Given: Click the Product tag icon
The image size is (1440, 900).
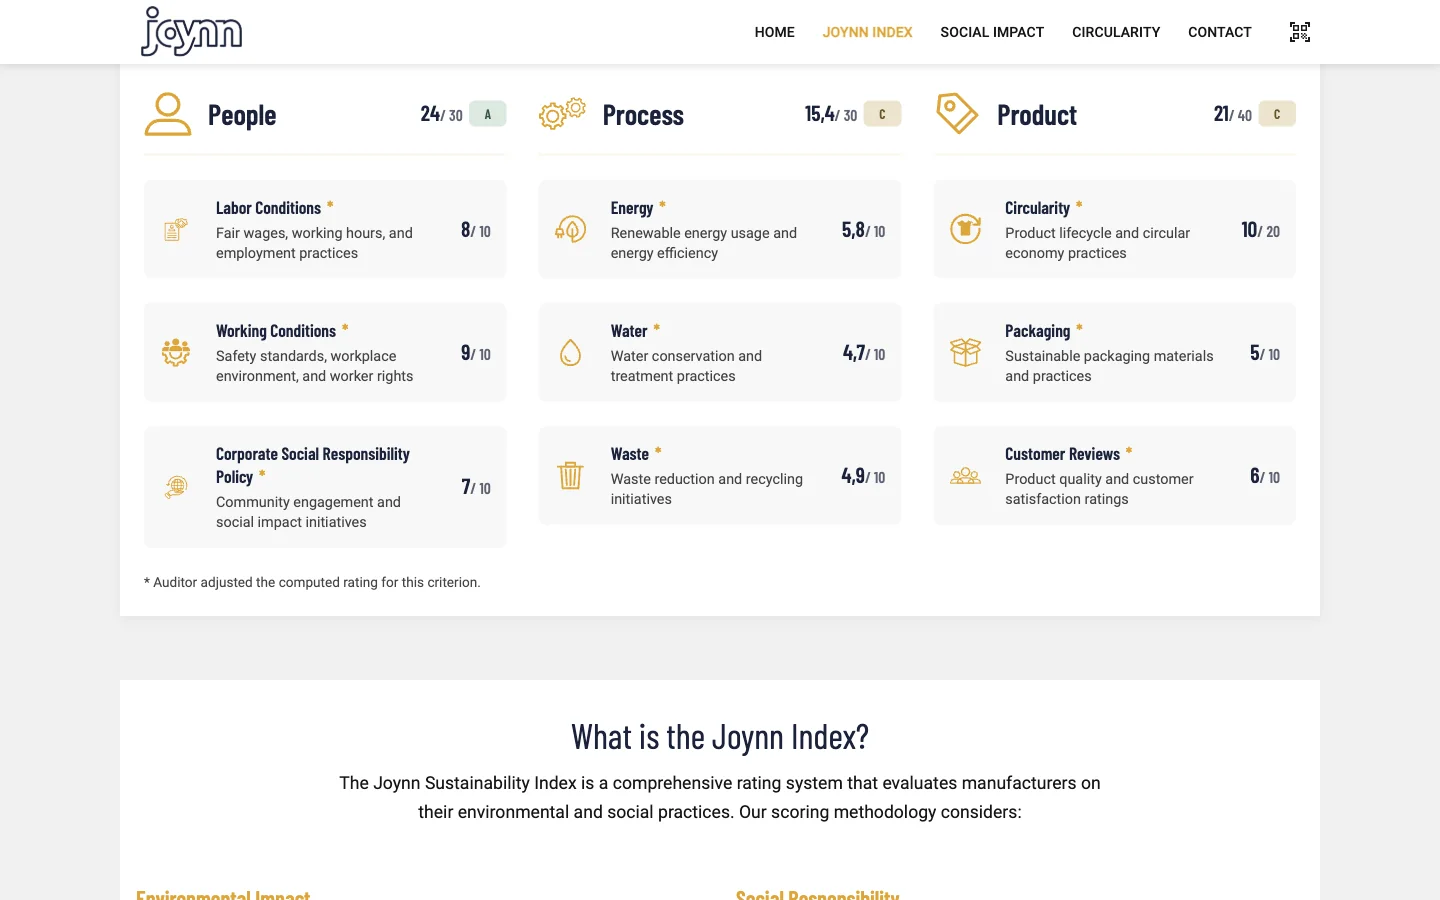Looking at the screenshot, I should pyautogui.click(x=957, y=114).
